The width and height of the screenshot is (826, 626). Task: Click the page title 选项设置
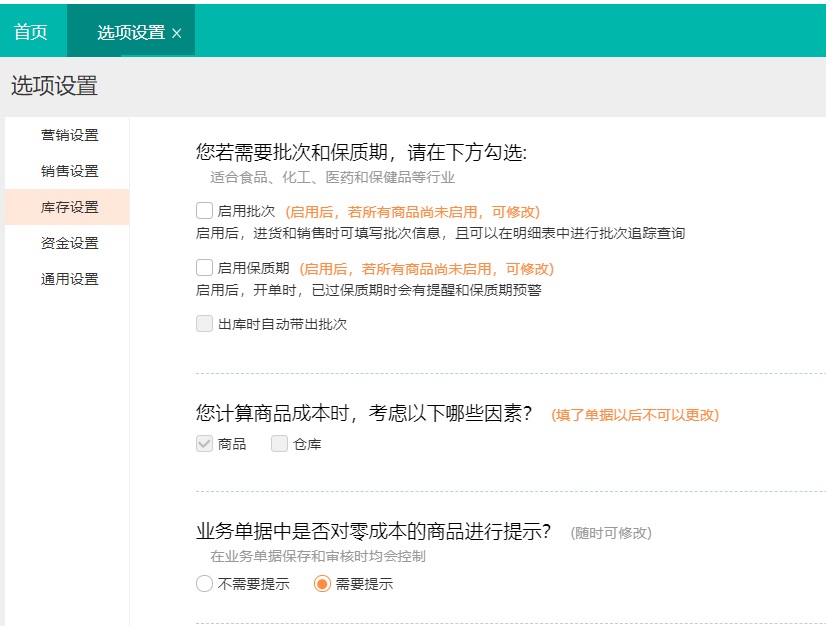point(54,86)
